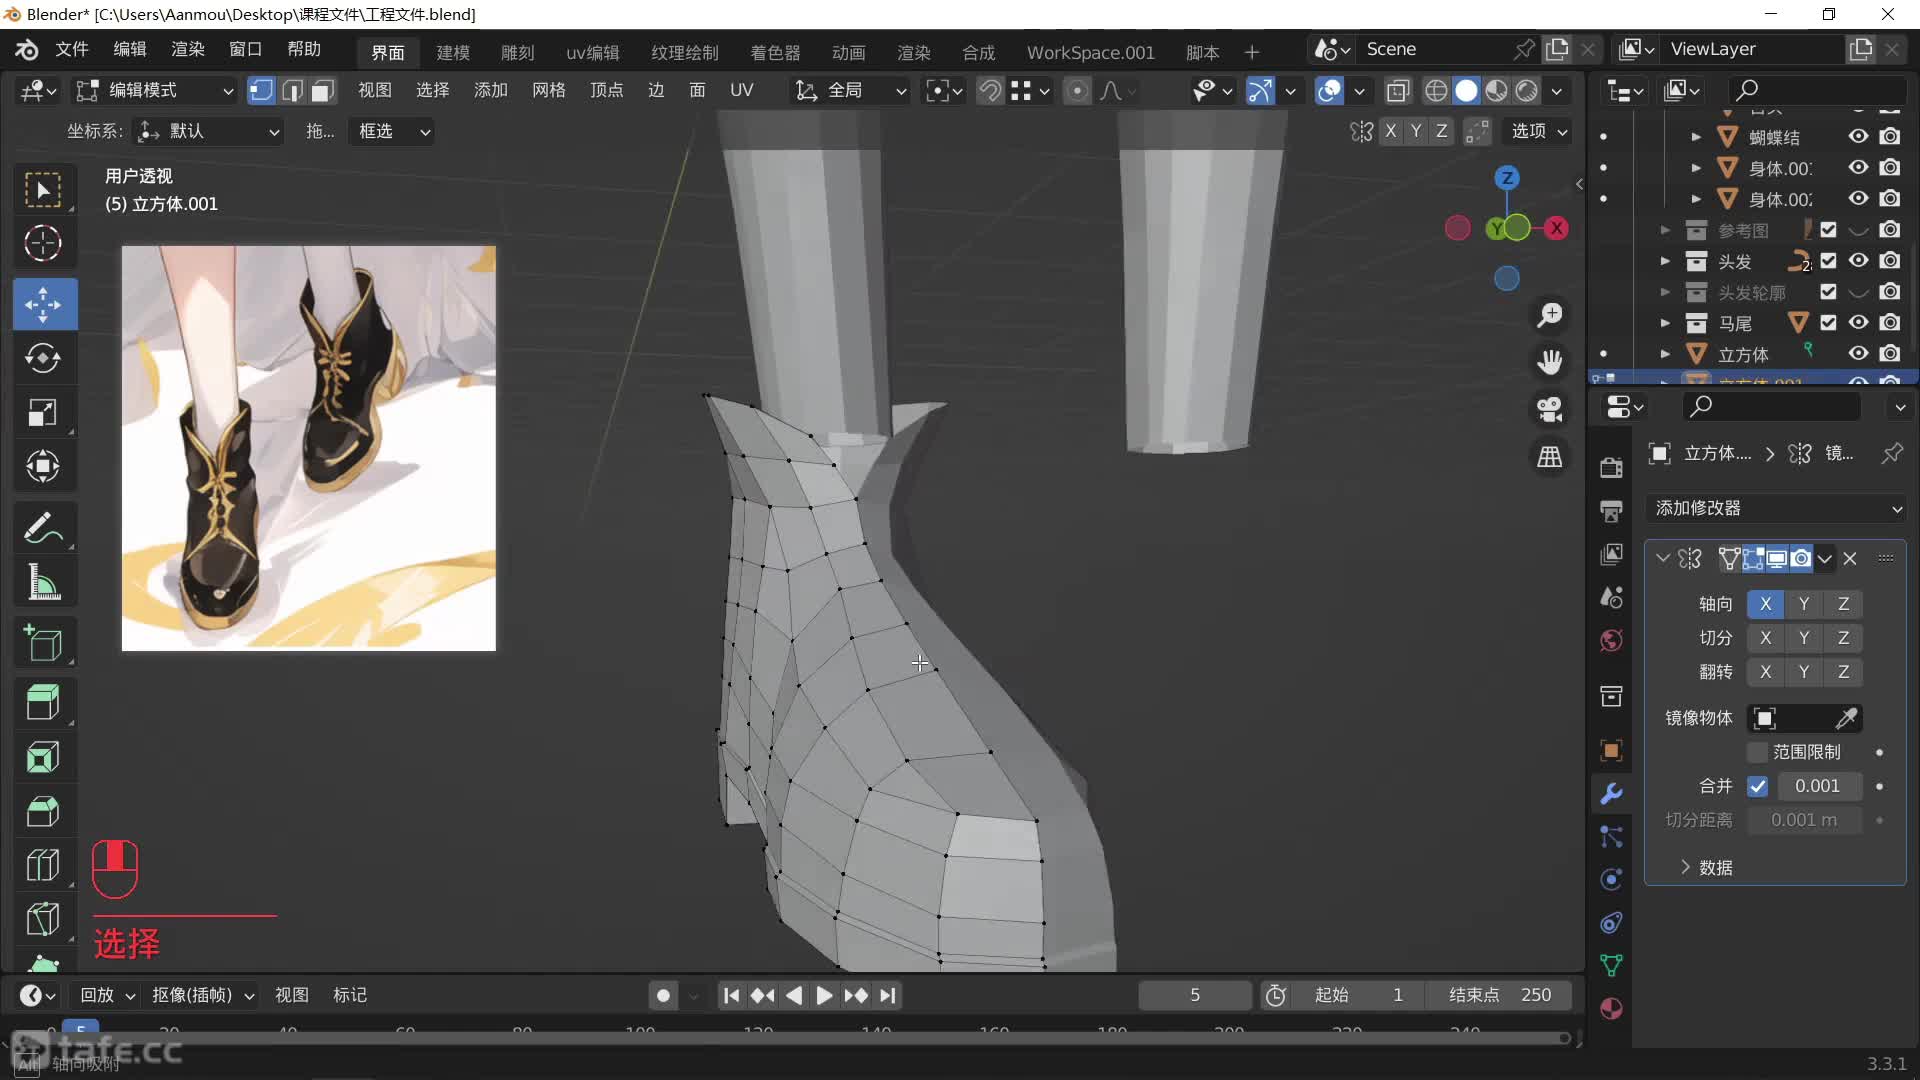Screen dimensions: 1920x1080
Task: Toggle visibility of 头发 collection
Action: (x=1858, y=260)
